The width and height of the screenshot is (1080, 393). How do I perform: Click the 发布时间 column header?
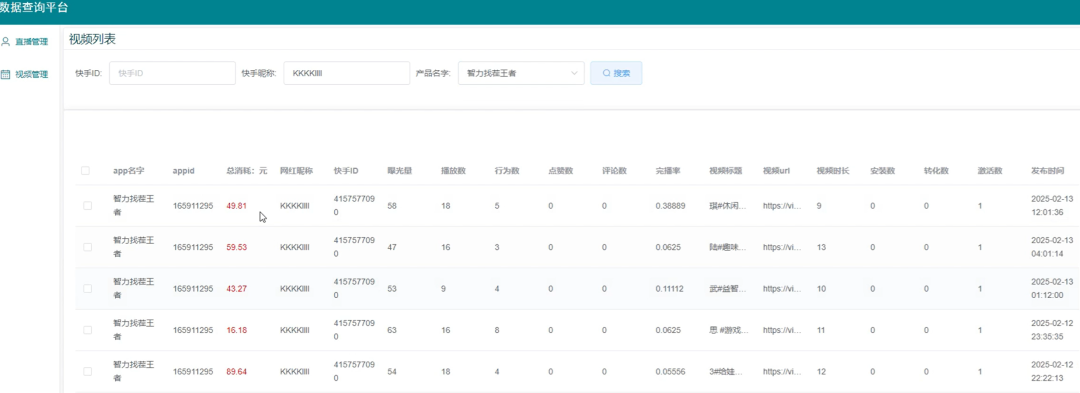click(x=1048, y=171)
